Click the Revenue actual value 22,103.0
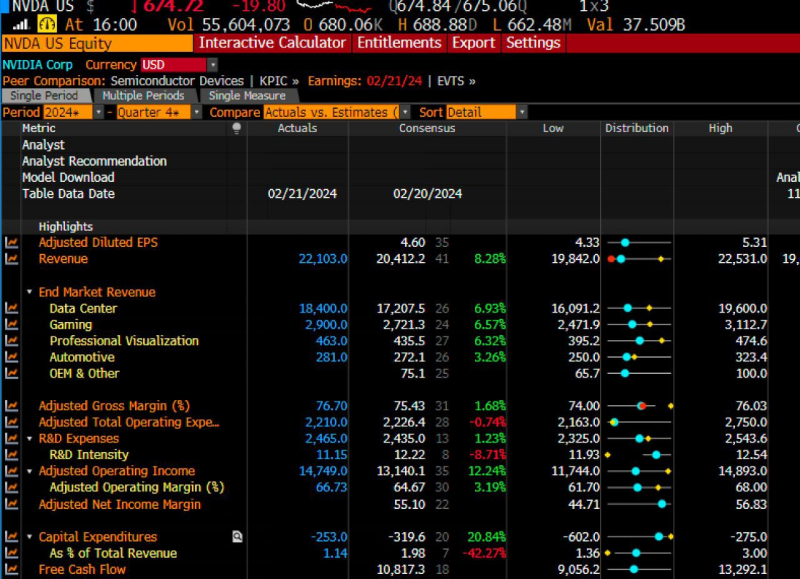This screenshot has height=579, width=800. pyautogui.click(x=322, y=259)
